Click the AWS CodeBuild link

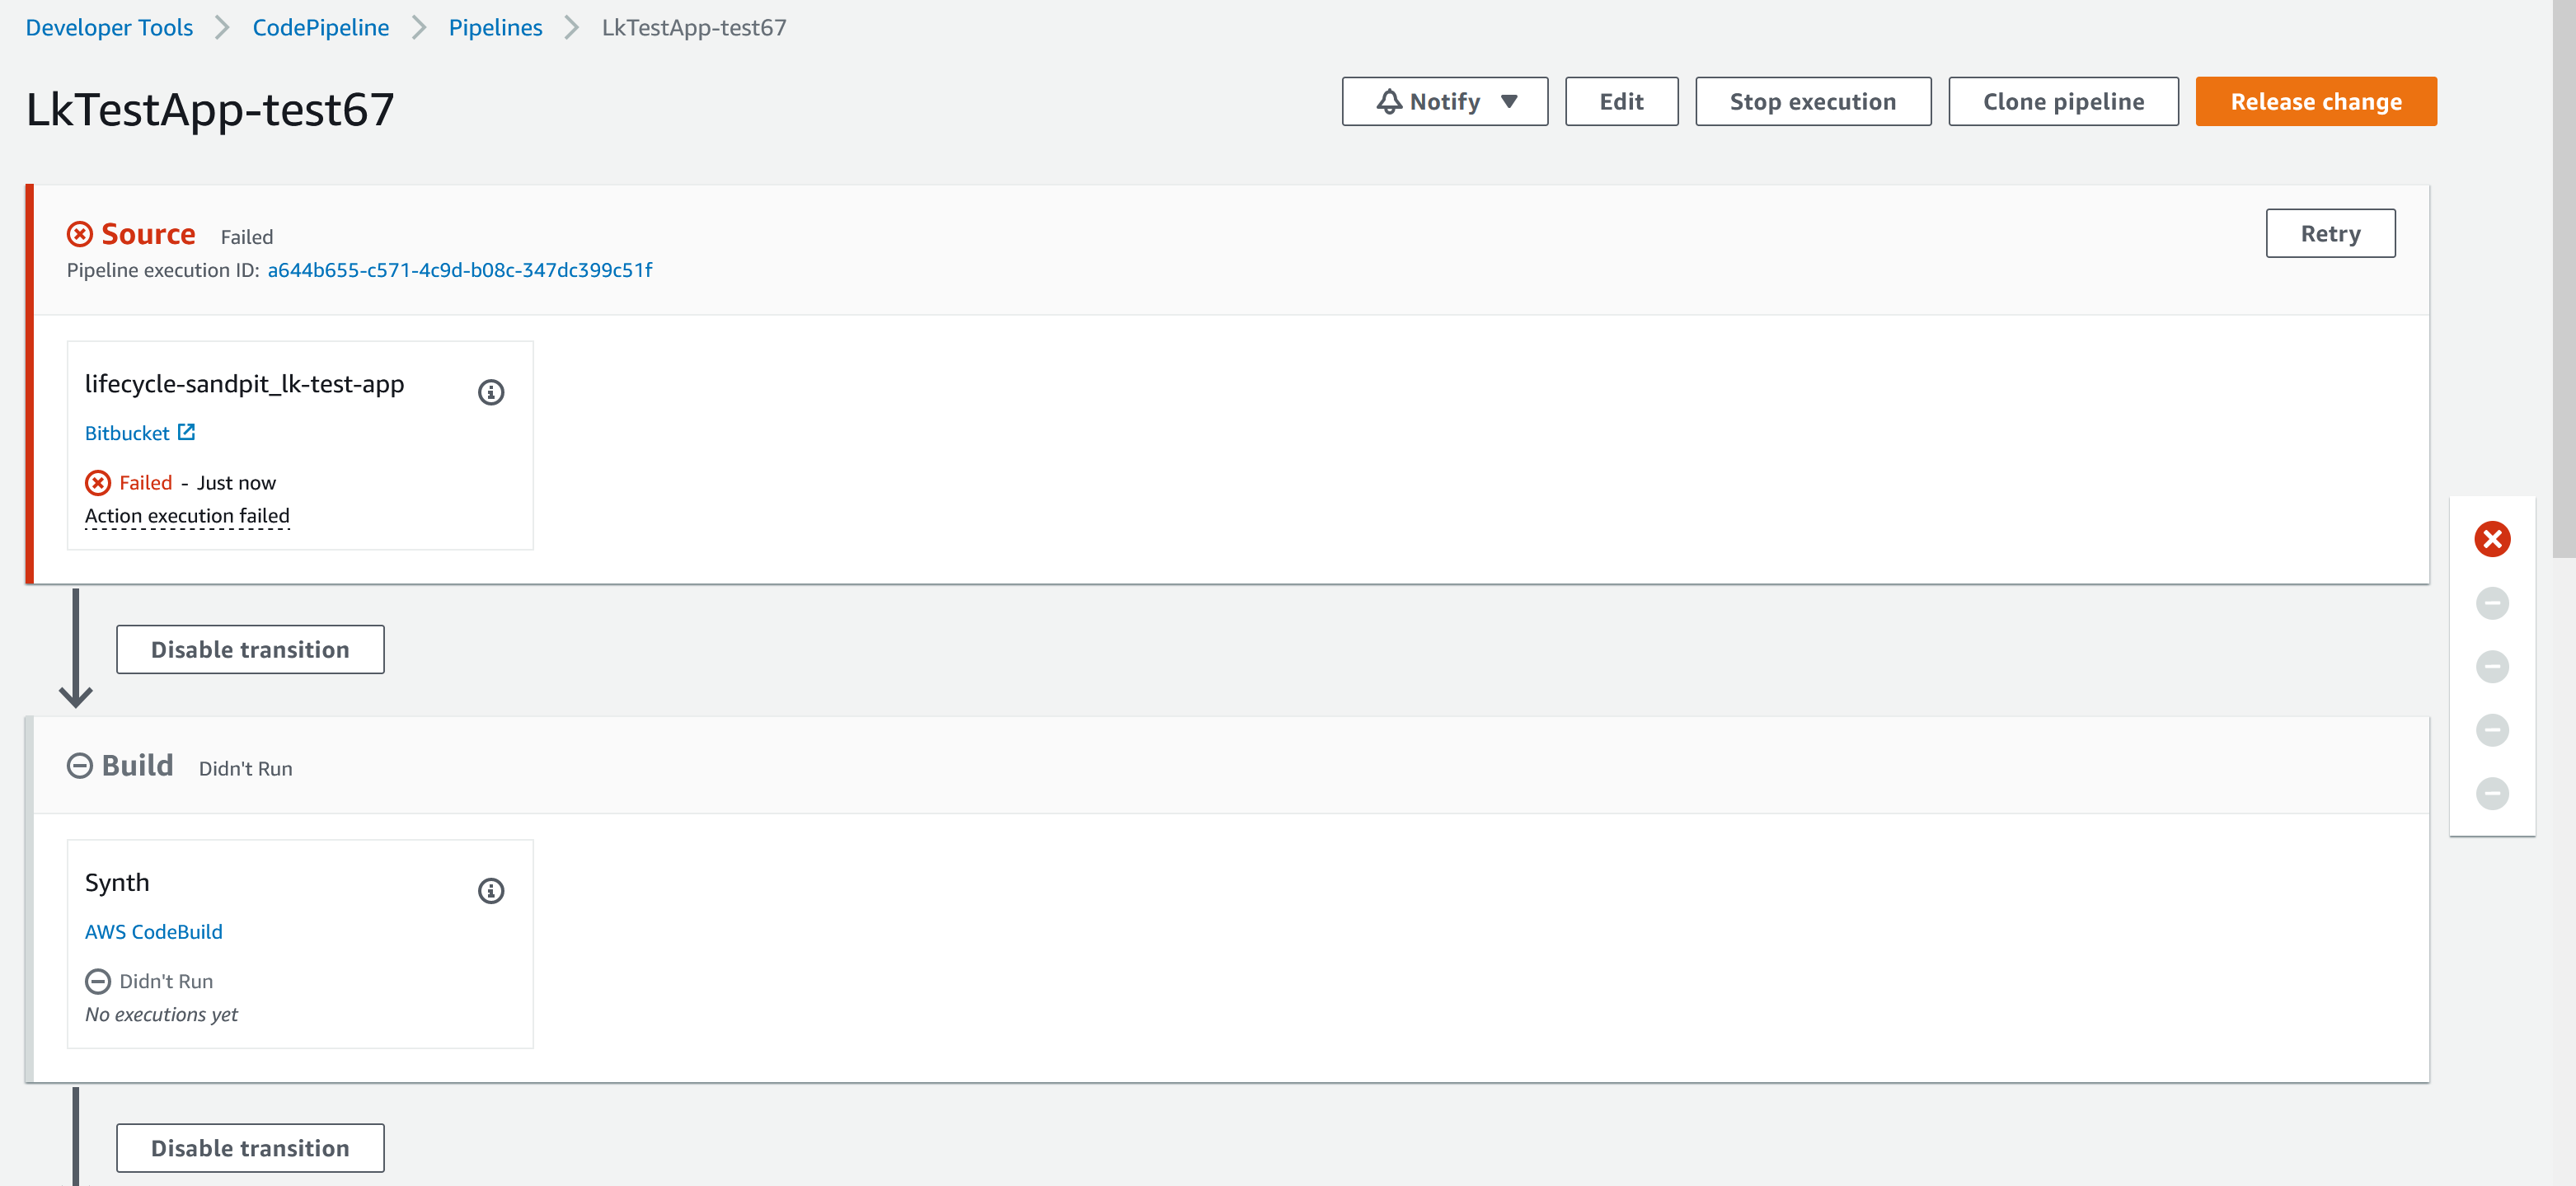153,931
